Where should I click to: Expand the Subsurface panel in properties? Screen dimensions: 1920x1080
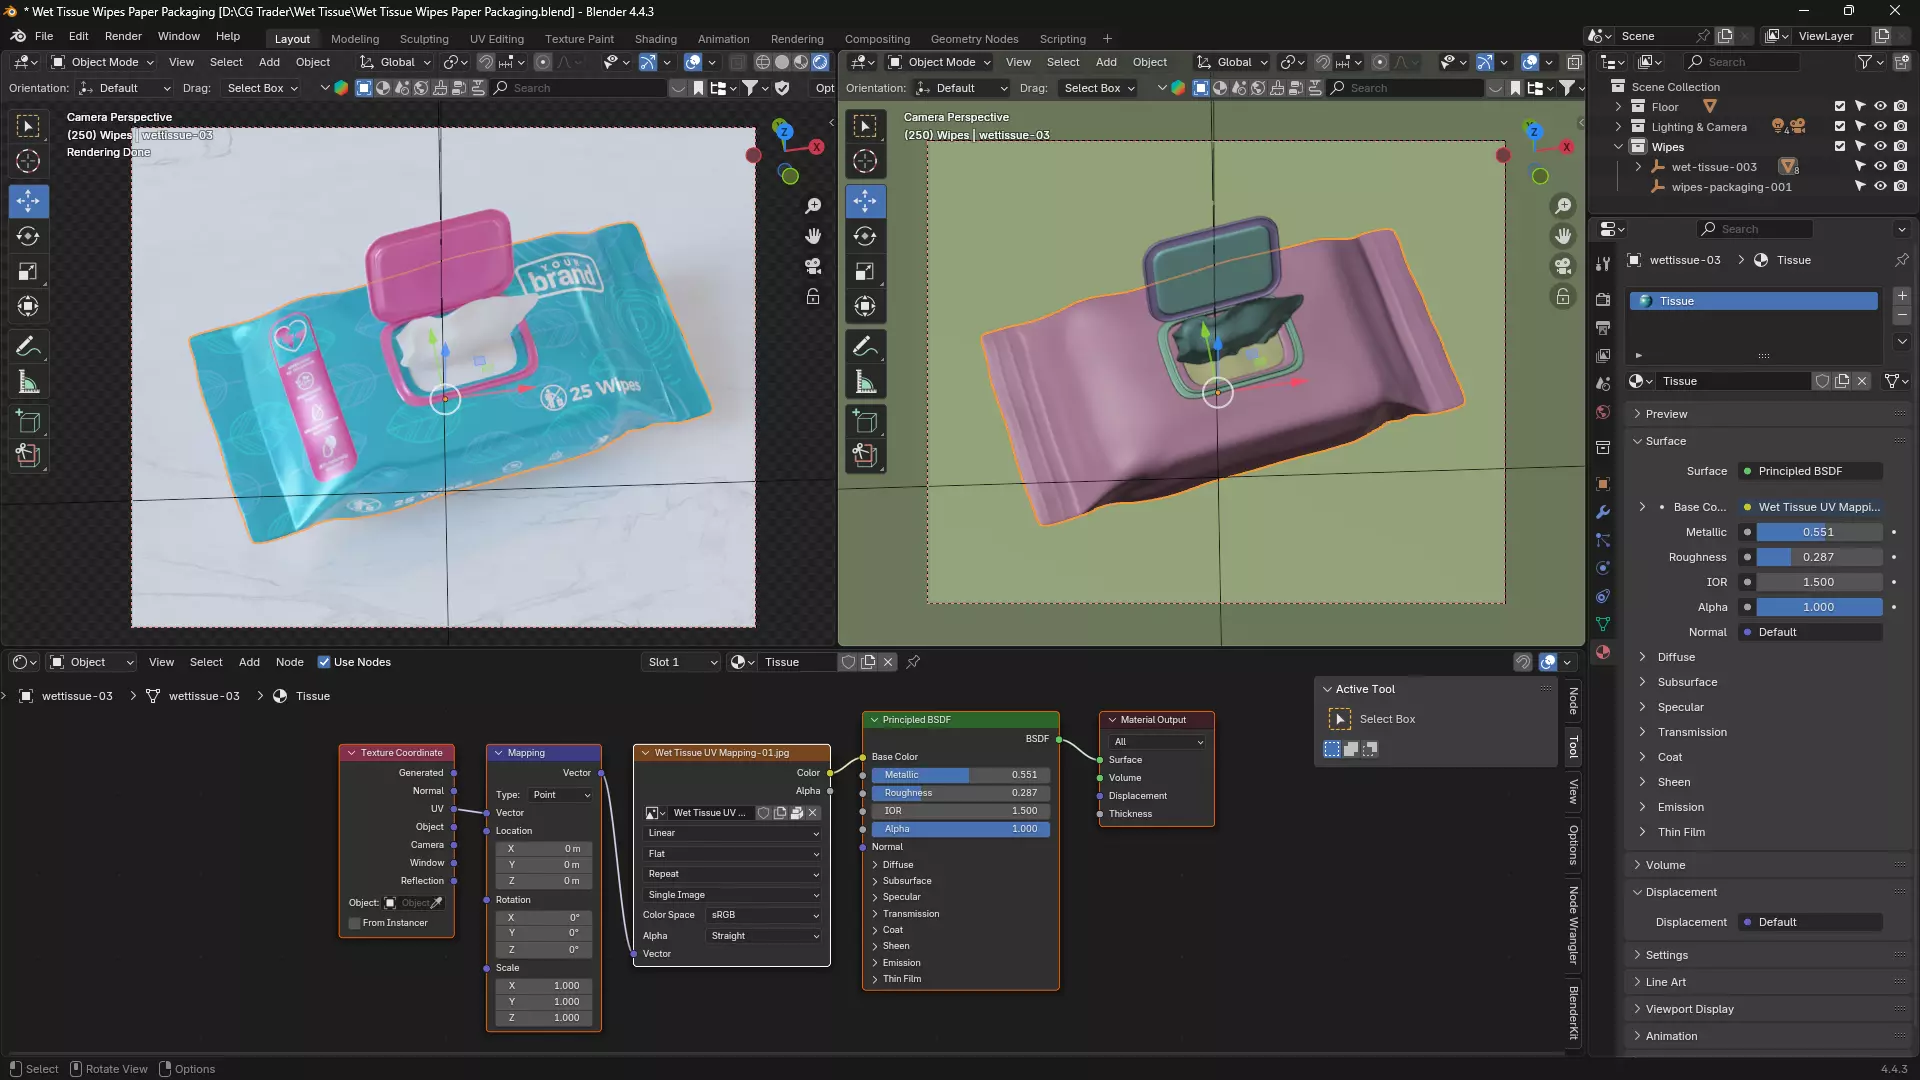1687,682
